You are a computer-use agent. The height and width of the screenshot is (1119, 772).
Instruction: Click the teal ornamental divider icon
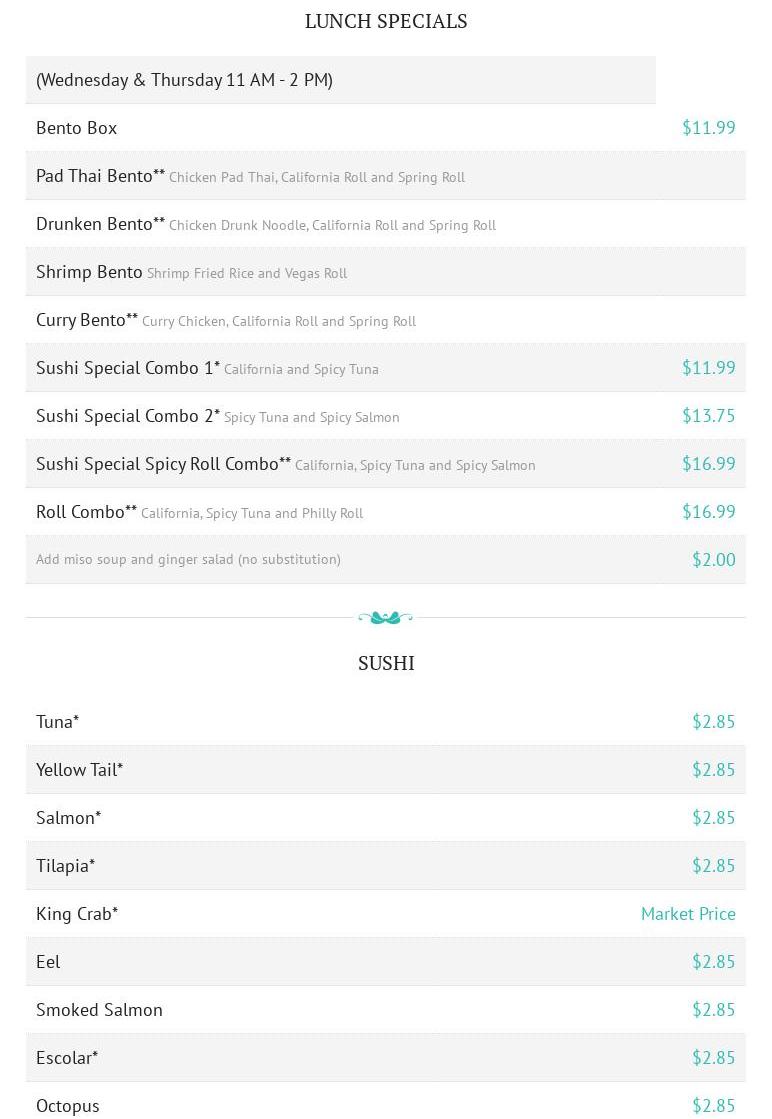(x=385, y=617)
